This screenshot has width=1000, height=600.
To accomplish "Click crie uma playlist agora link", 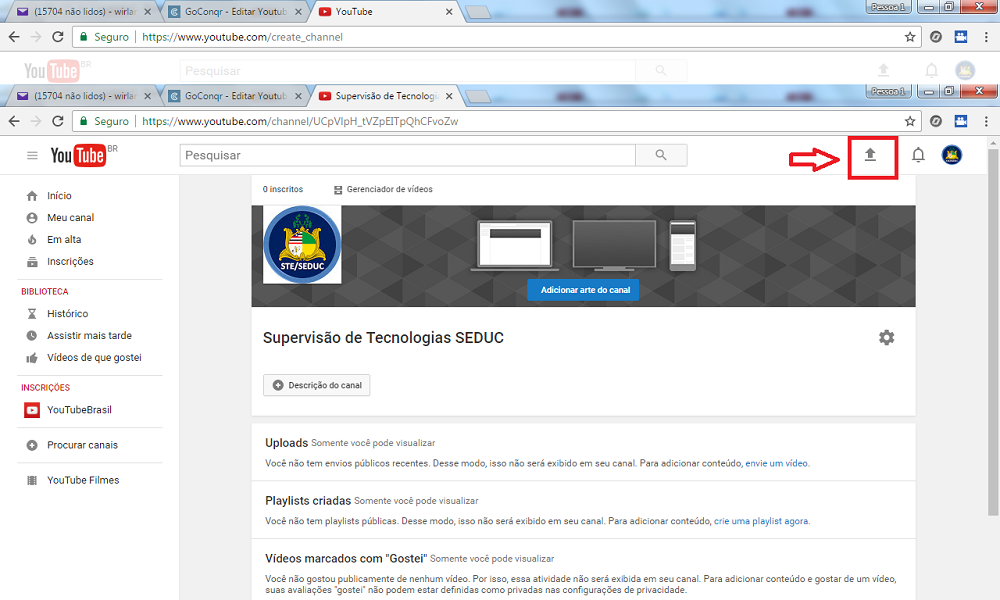I will [x=760, y=522].
